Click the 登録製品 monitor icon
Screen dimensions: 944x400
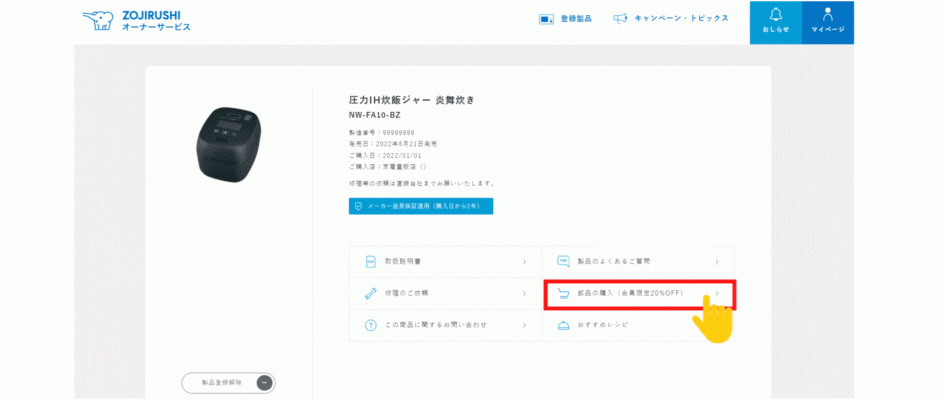(x=546, y=19)
